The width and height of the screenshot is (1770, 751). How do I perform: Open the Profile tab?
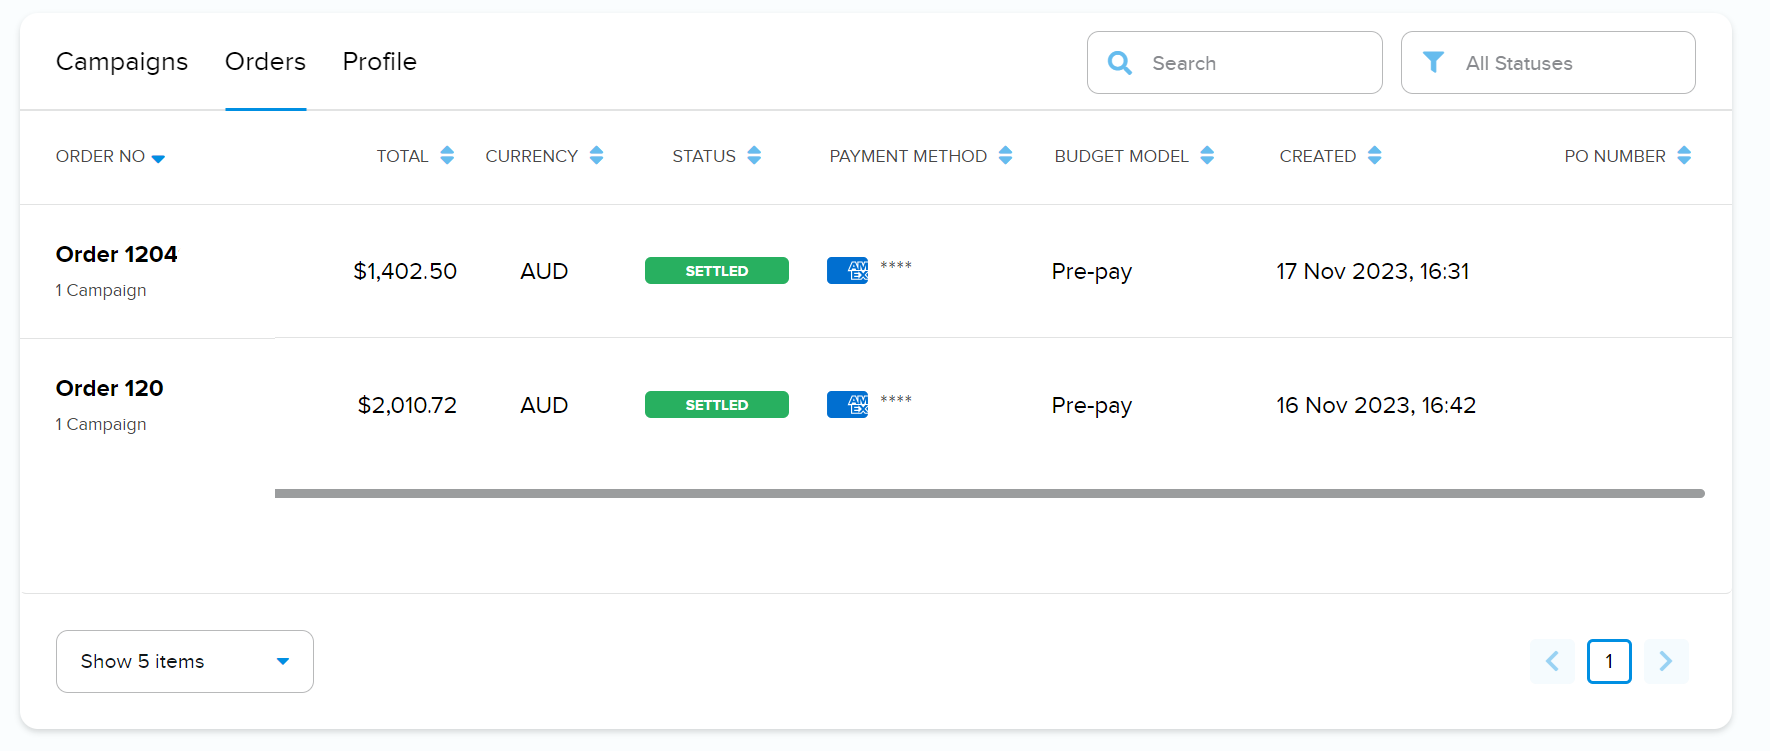coord(380,62)
